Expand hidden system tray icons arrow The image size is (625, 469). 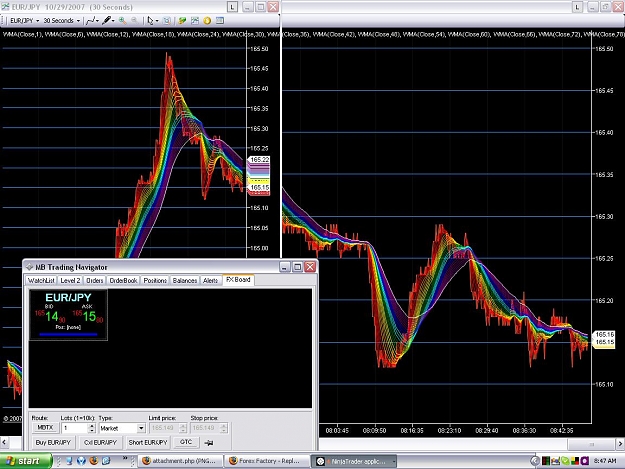535,461
